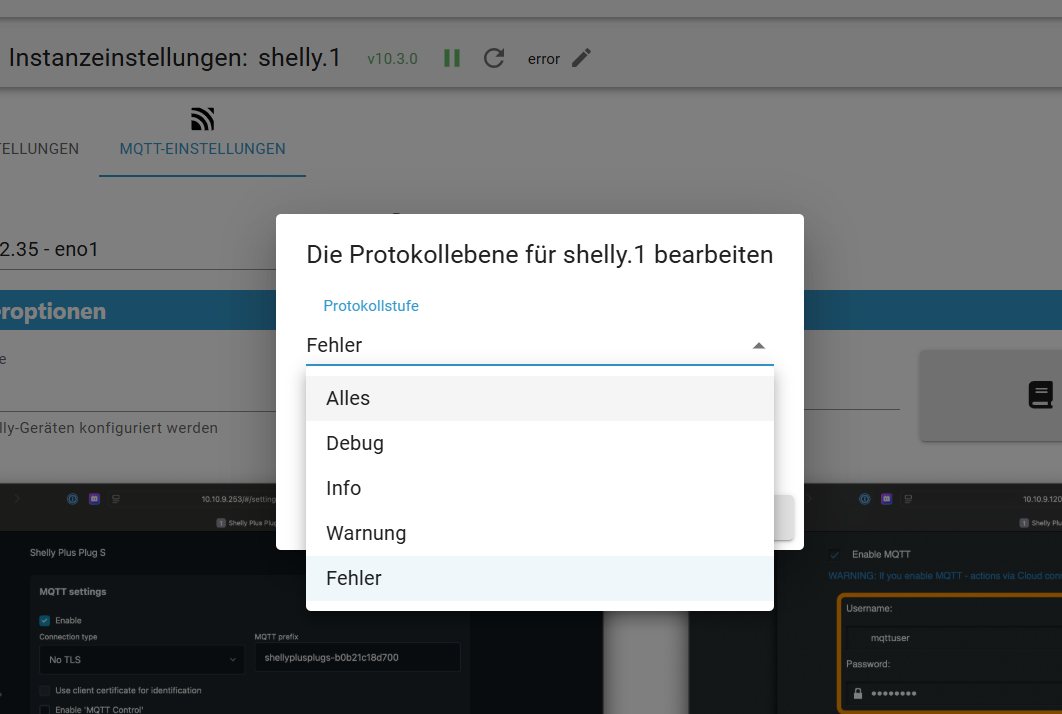1062x714 pixels.
Task: Tick the Enable checkbox under MQTT settings
Action: pyautogui.click(x=45, y=620)
